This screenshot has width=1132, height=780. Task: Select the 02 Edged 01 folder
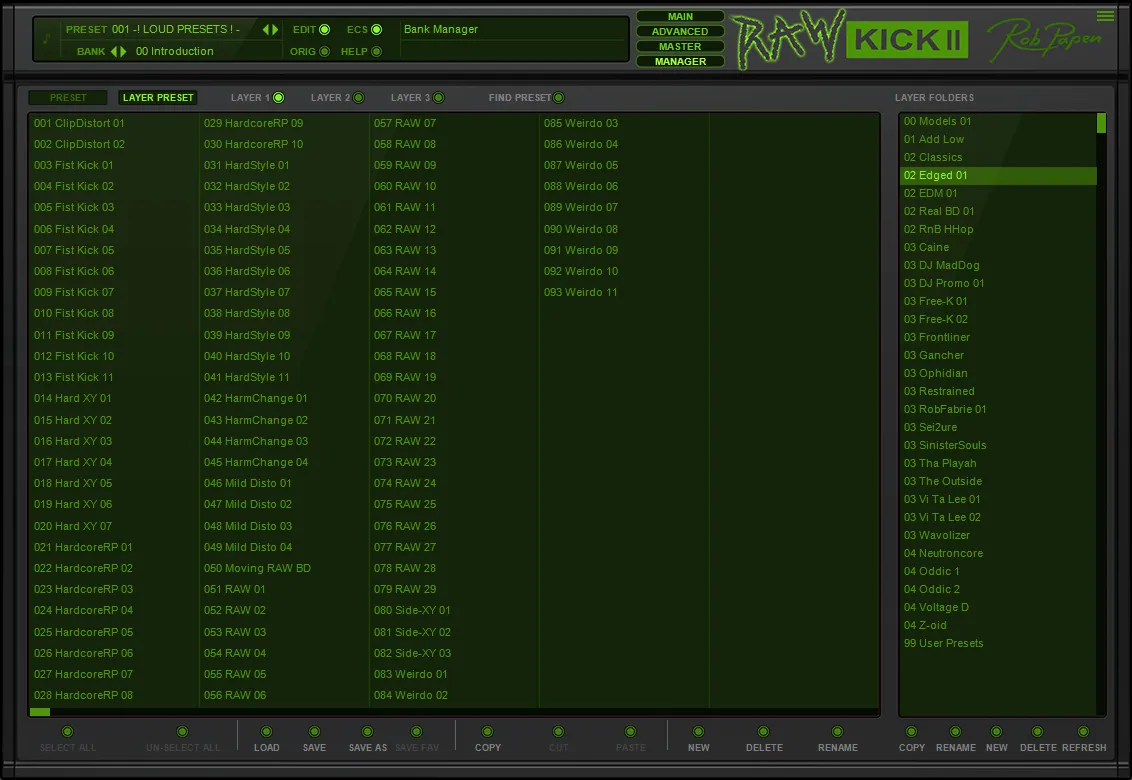coord(998,176)
